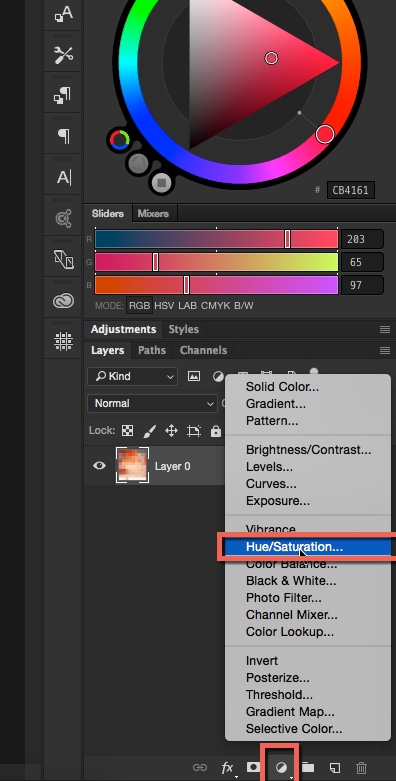The image size is (396, 781).
Task: Switch slider mode to CMYK
Action: pos(215,305)
